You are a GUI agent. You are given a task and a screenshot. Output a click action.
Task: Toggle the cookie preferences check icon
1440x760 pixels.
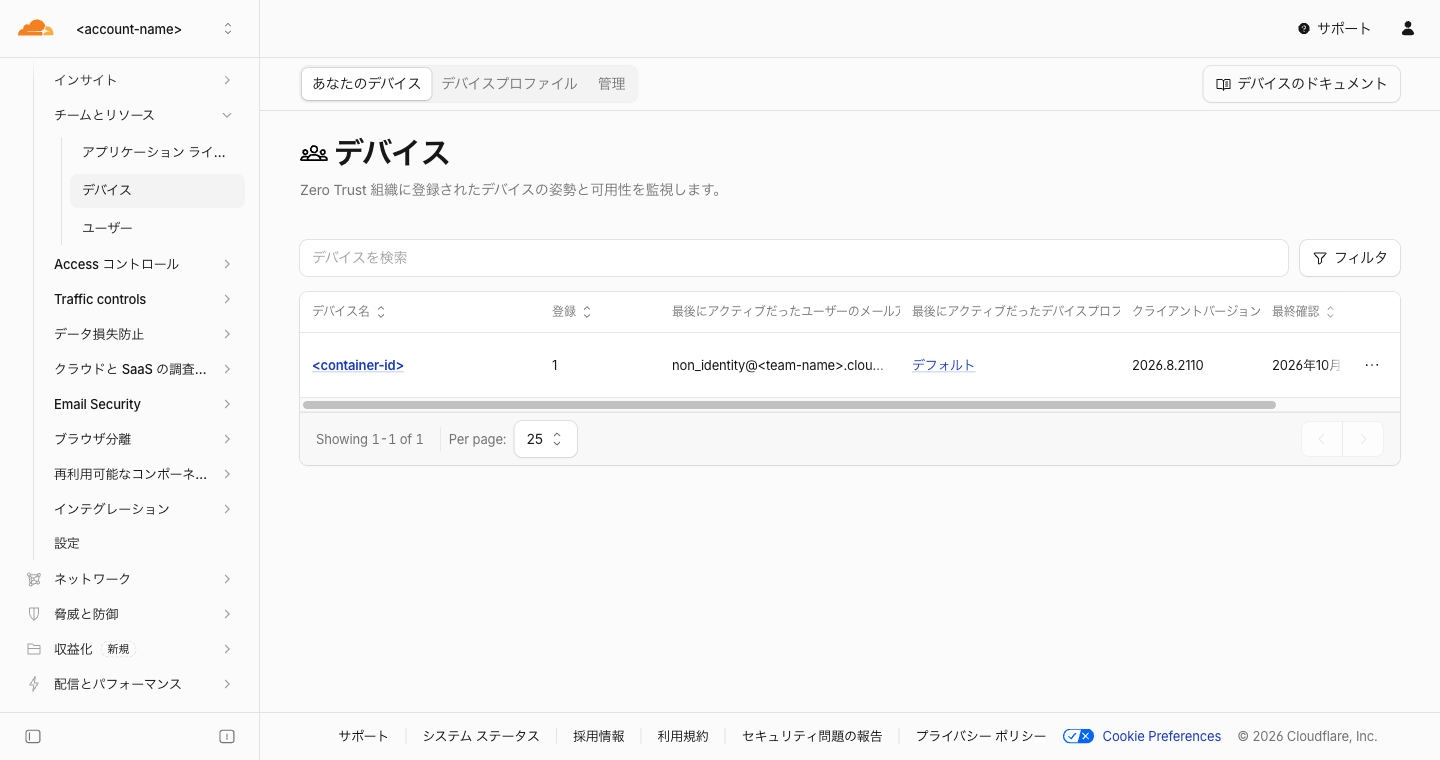[x=1078, y=736]
